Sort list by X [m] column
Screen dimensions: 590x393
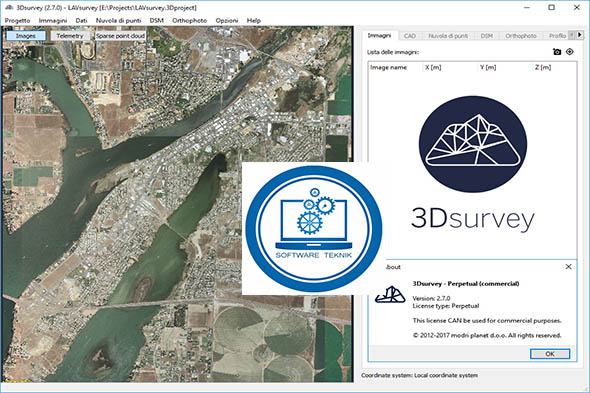[433, 67]
